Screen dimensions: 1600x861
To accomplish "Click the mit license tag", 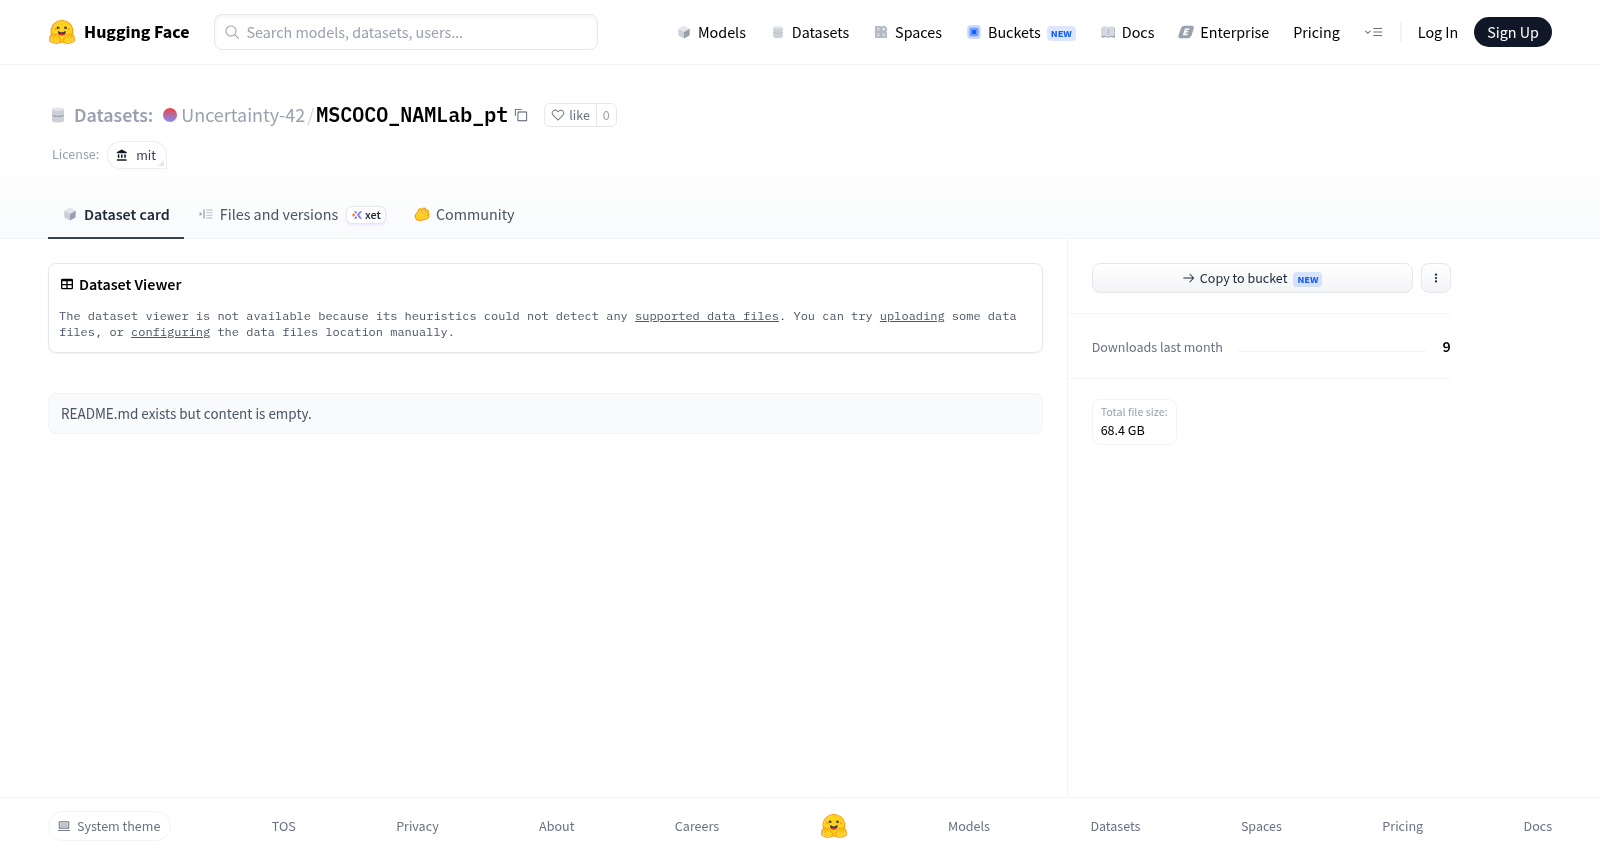I will tap(136, 155).
